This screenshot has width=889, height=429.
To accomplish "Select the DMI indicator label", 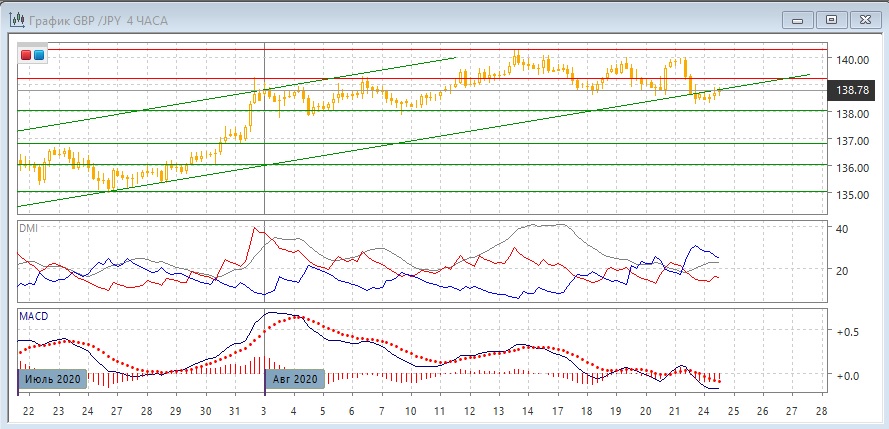I will (28, 228).
